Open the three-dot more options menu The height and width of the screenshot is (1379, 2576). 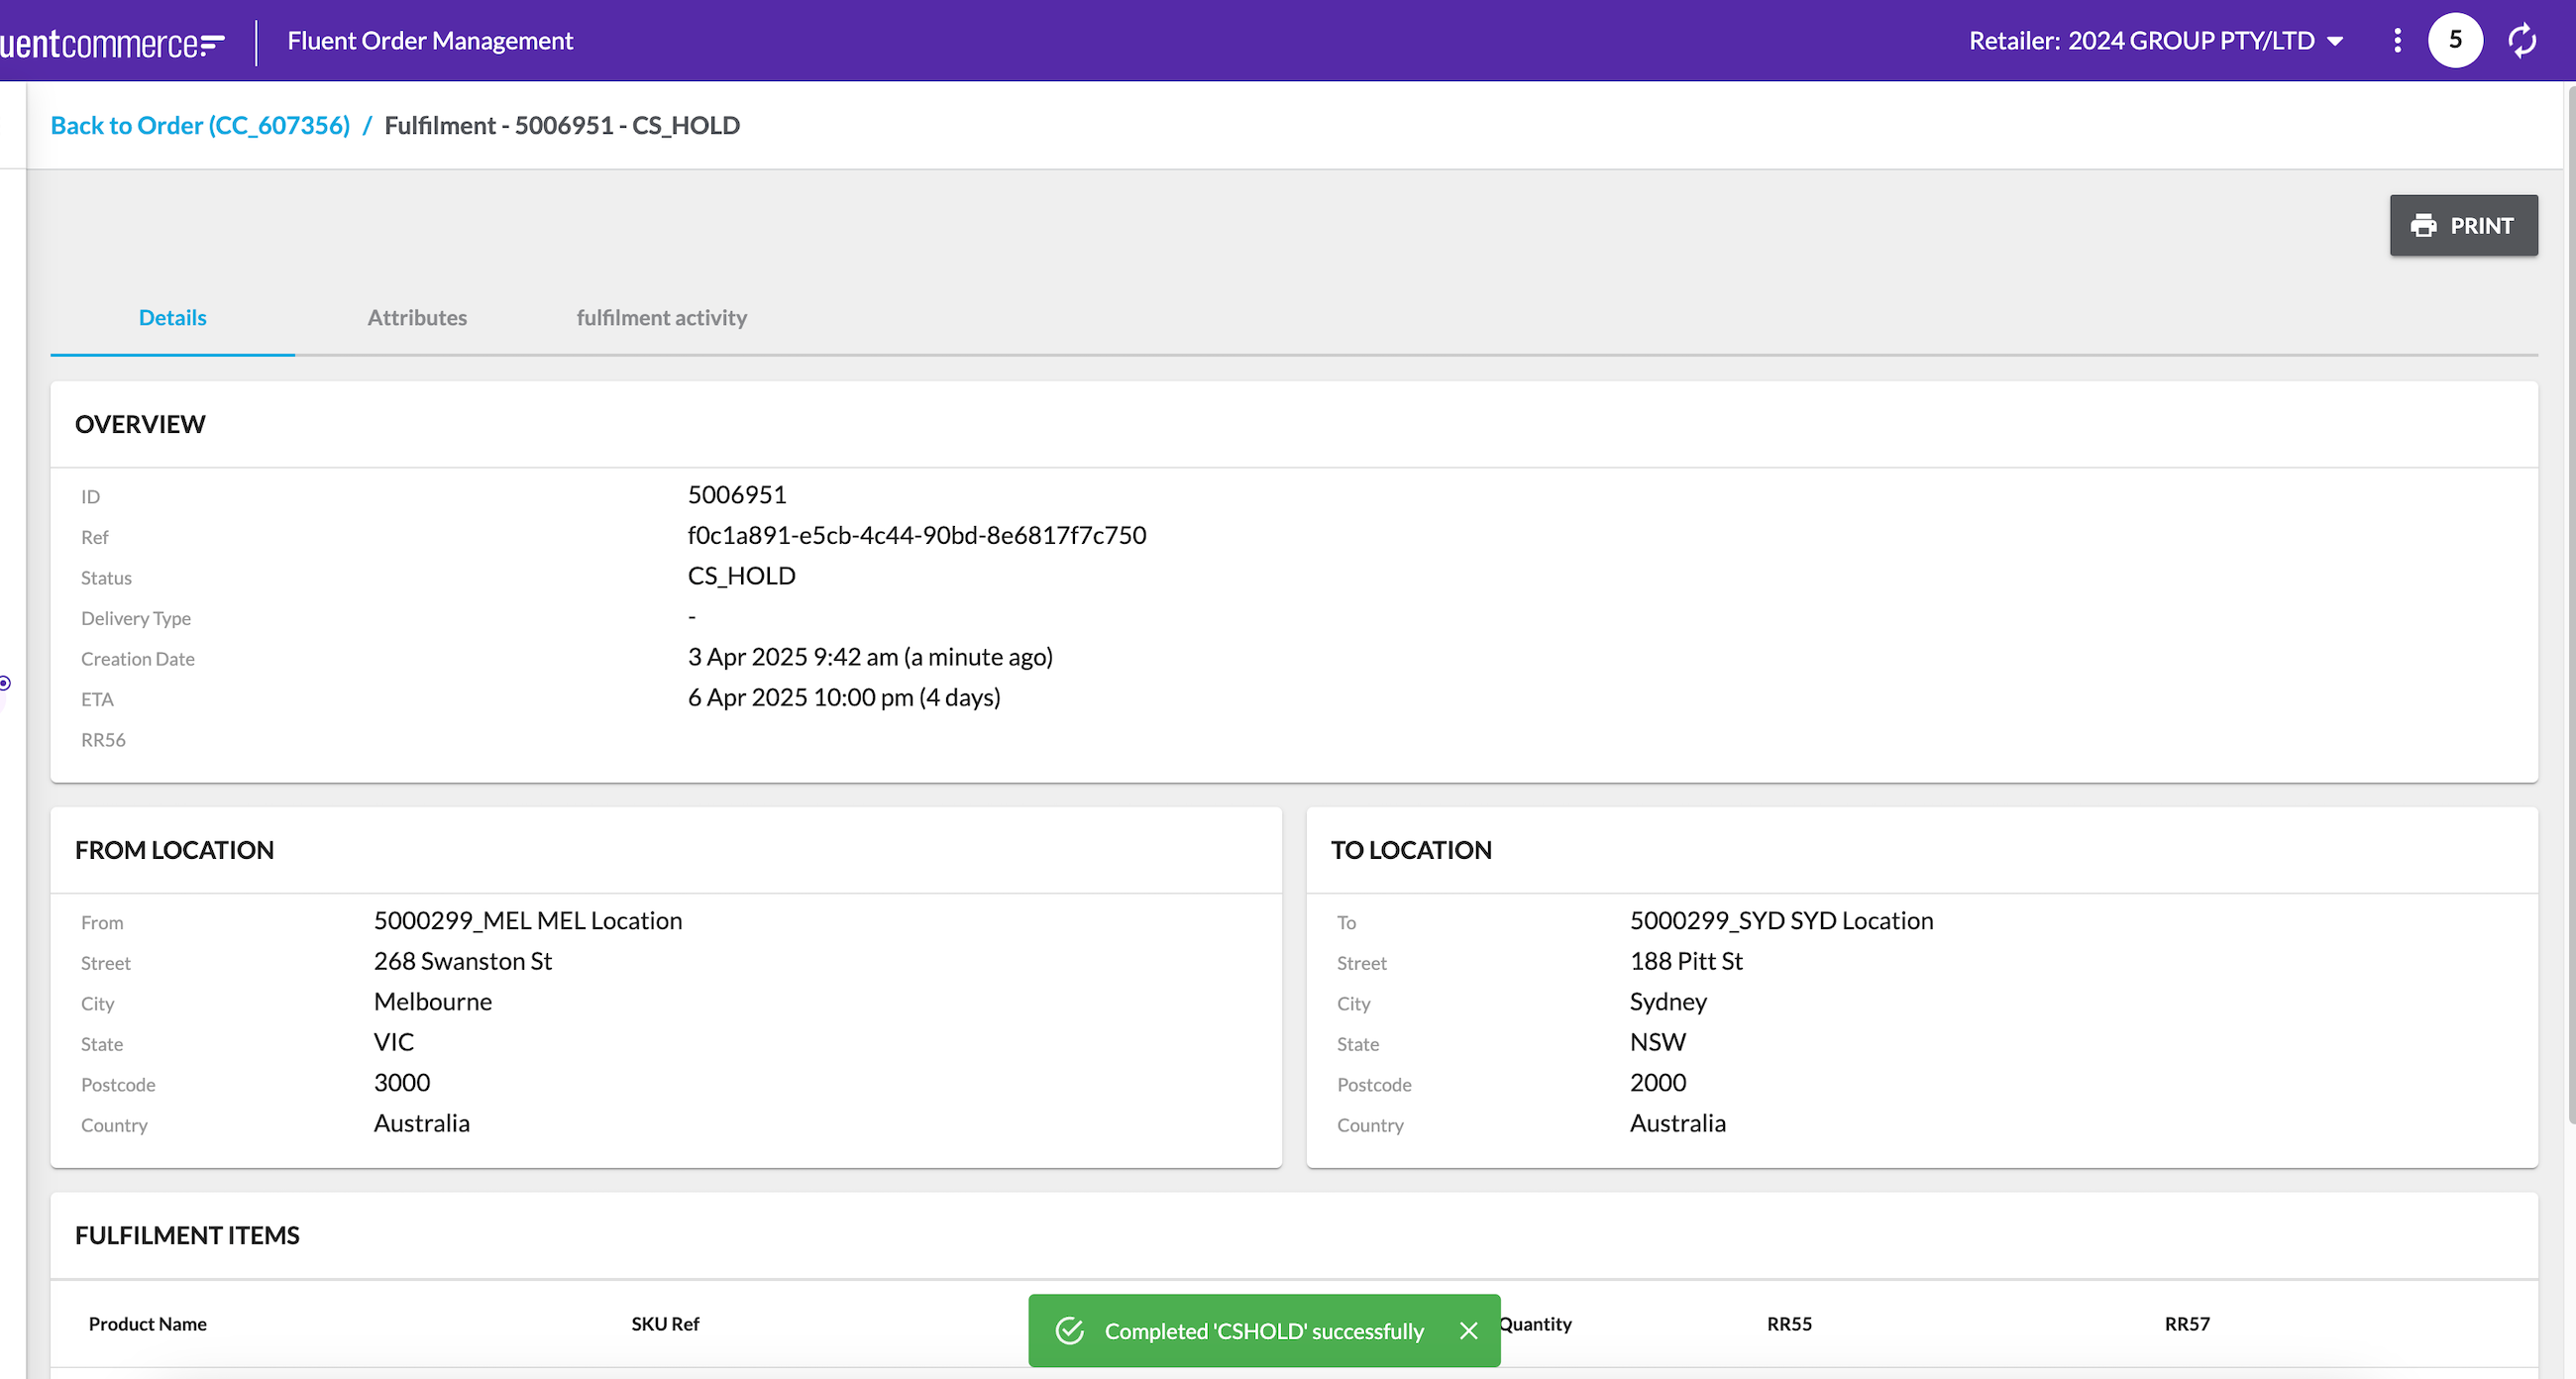(x=2397, y=40)
